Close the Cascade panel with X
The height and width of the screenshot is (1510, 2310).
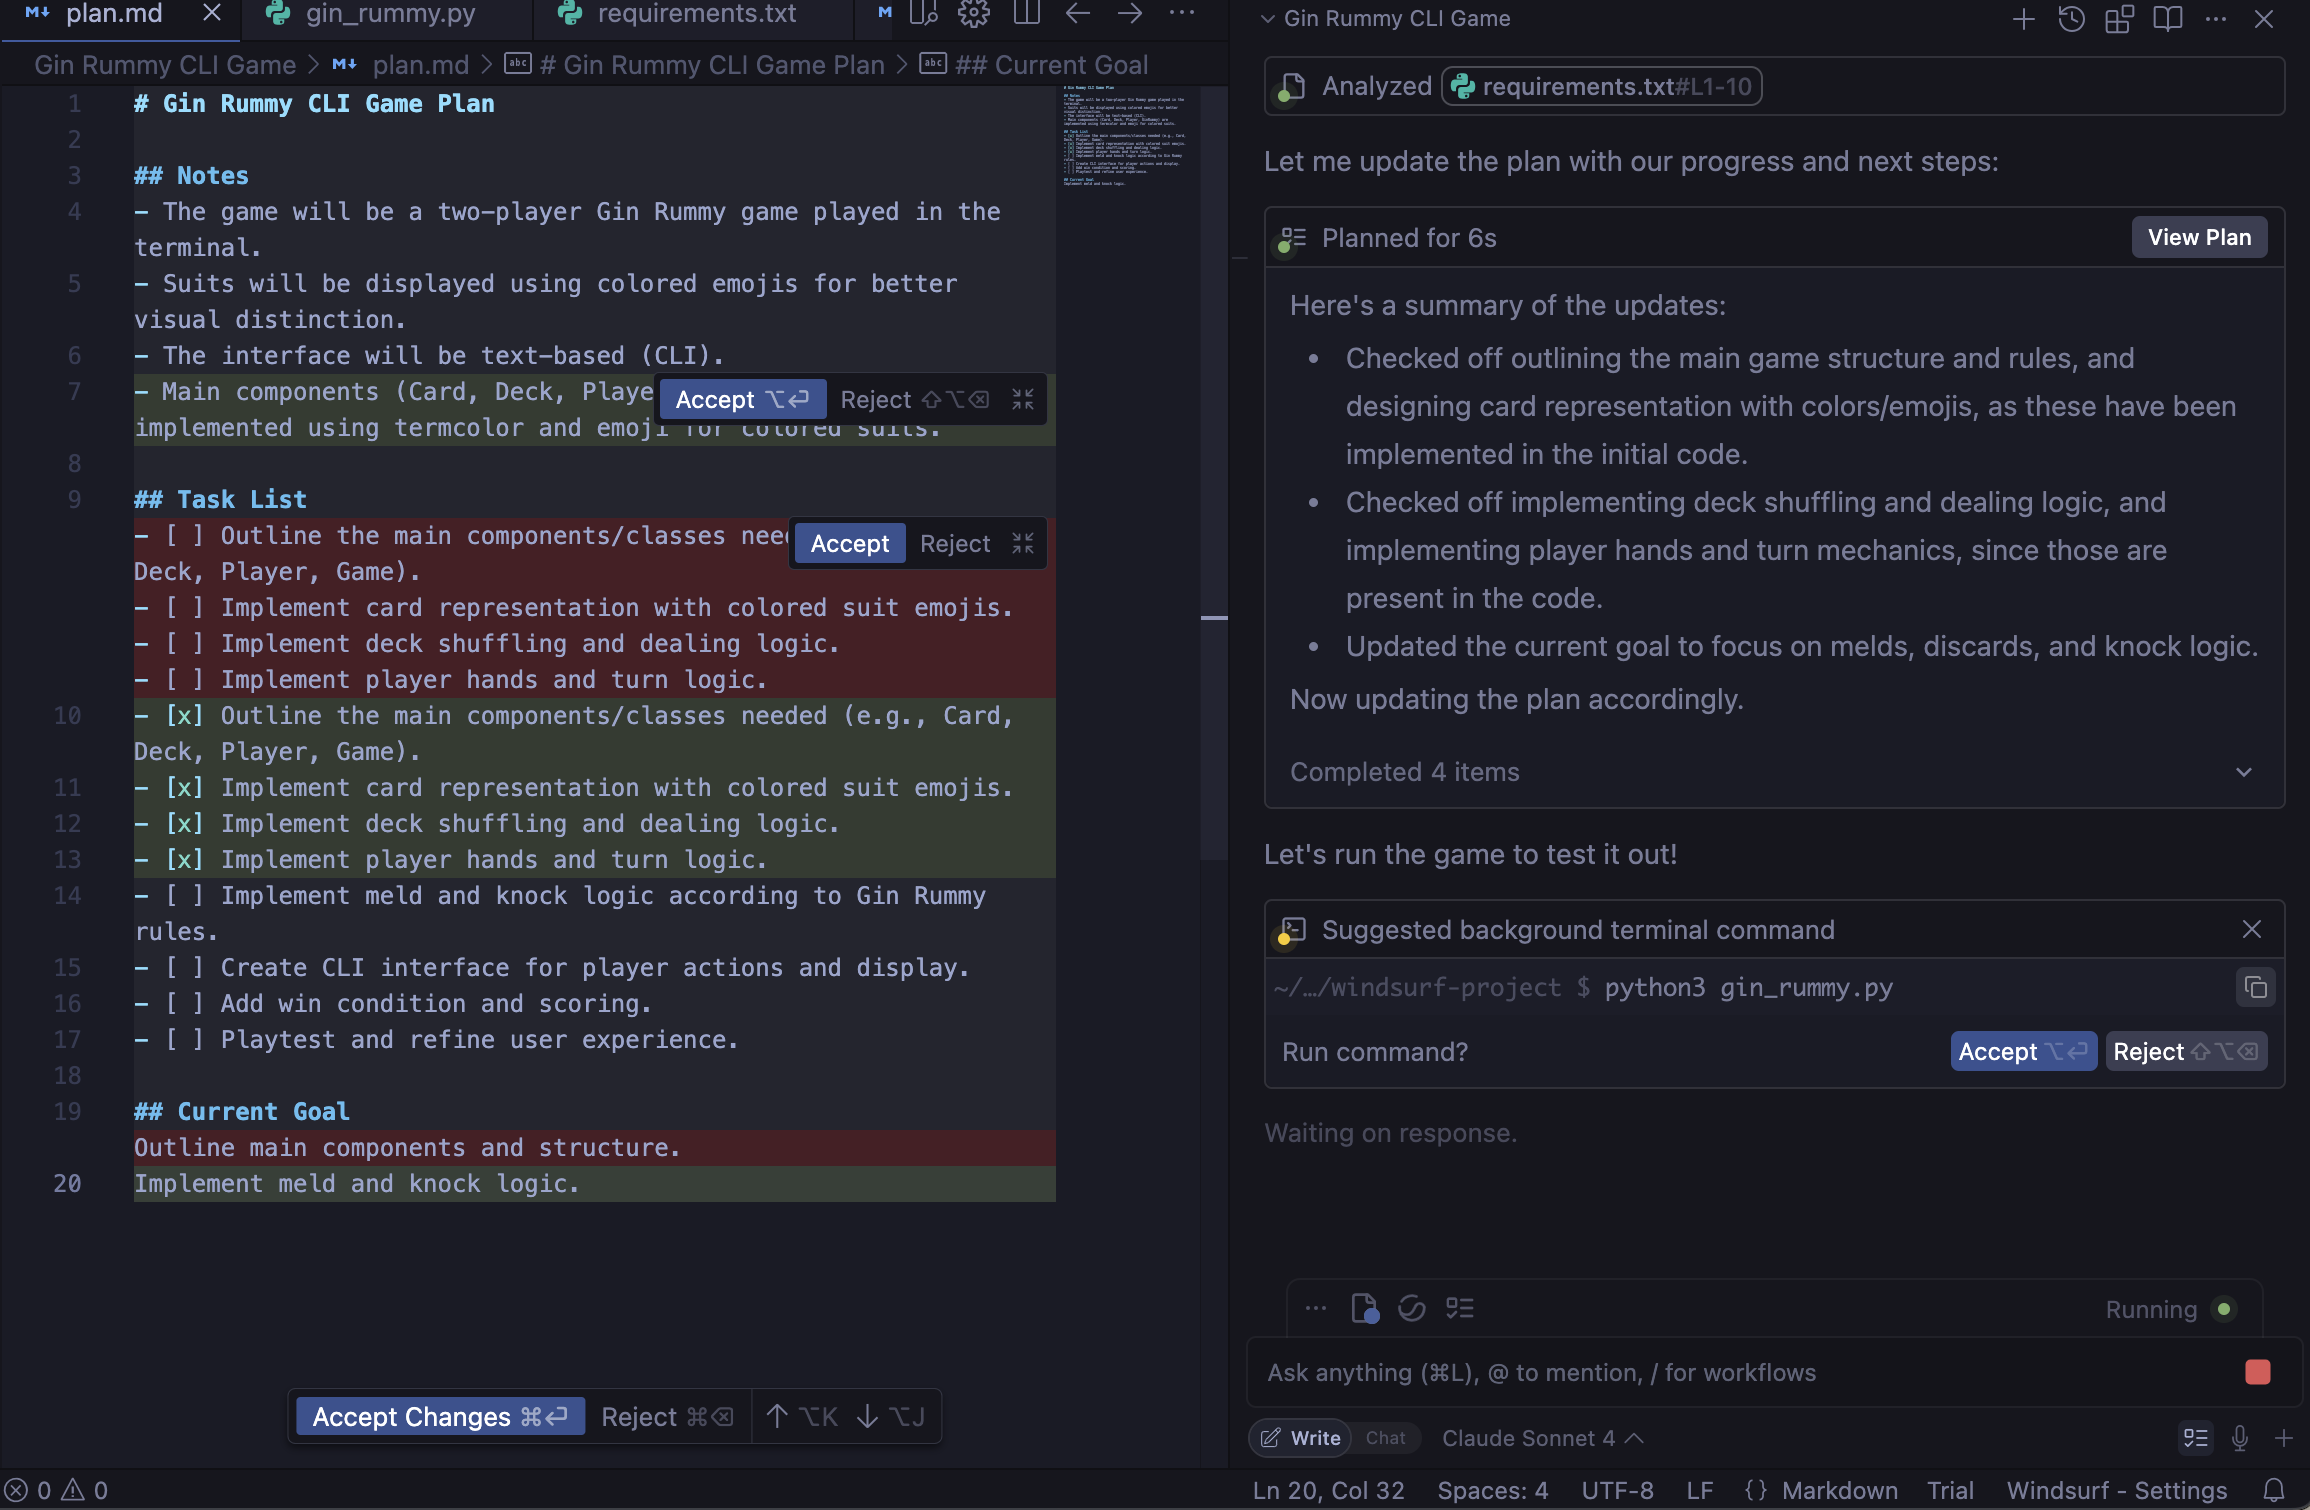tap(2264, 19)
